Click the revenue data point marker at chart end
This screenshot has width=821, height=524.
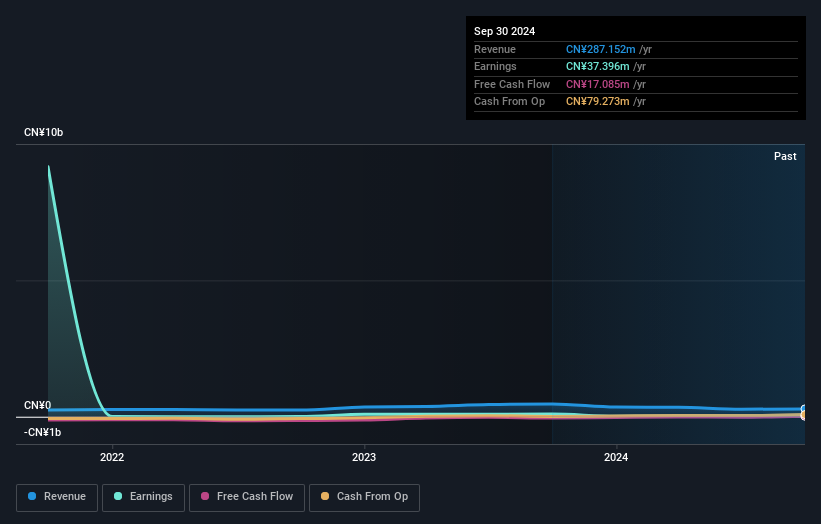pos(804,409)
